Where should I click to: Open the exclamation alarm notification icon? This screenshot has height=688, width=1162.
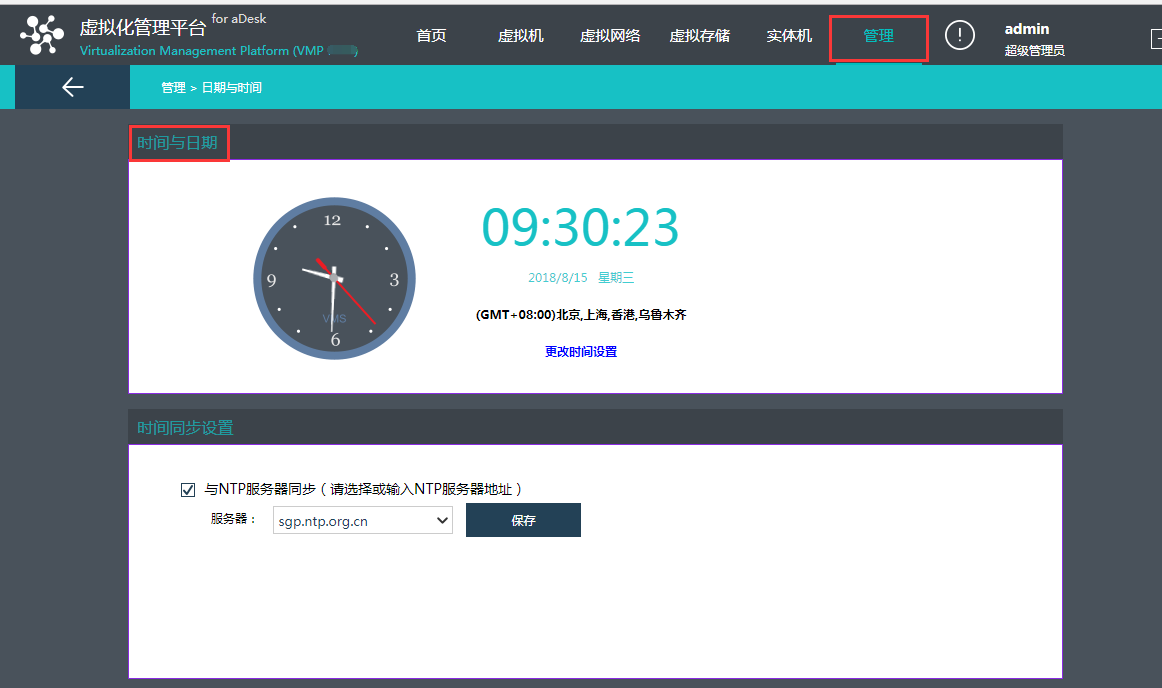[x=959, y=35]
